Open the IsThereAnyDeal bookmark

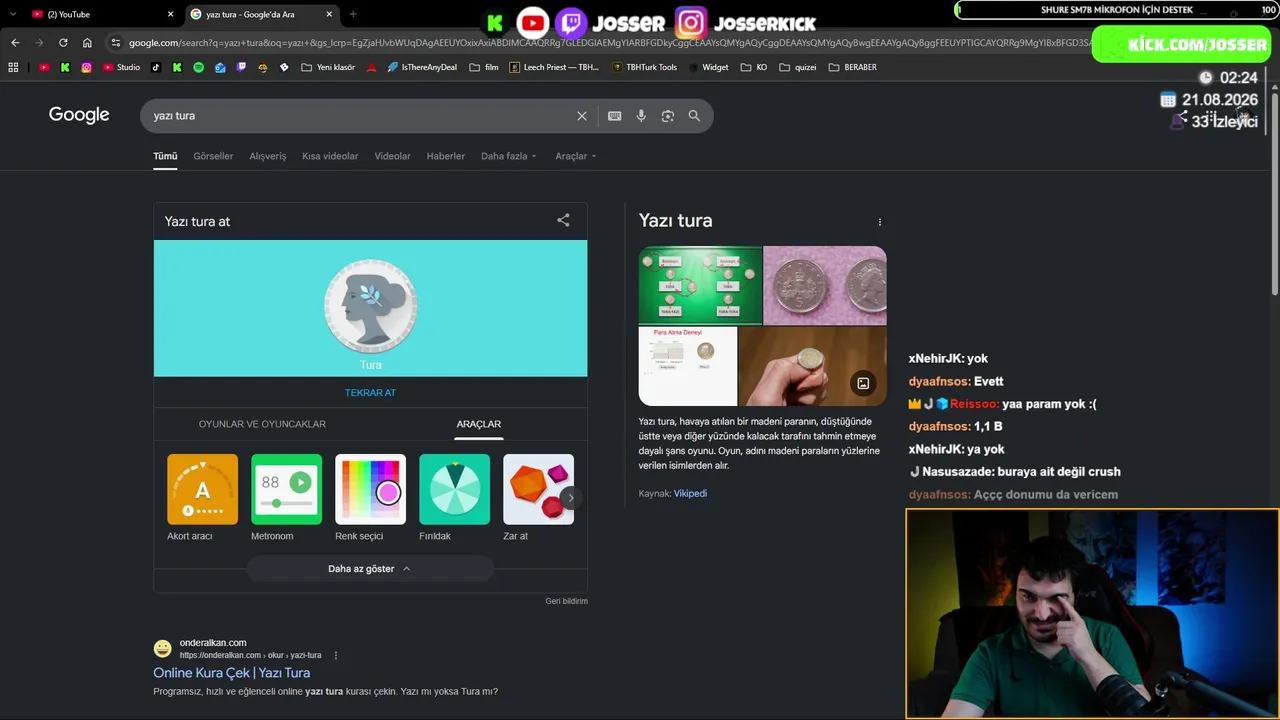(x=421, y=68)
